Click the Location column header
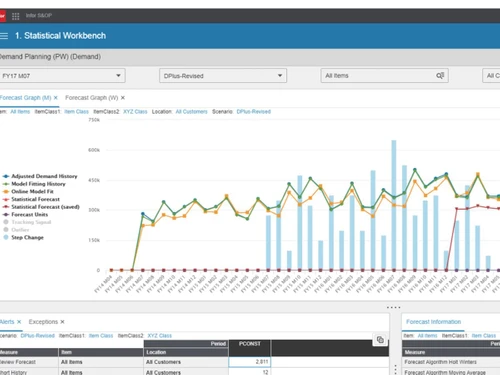 (x=186, y=352)
